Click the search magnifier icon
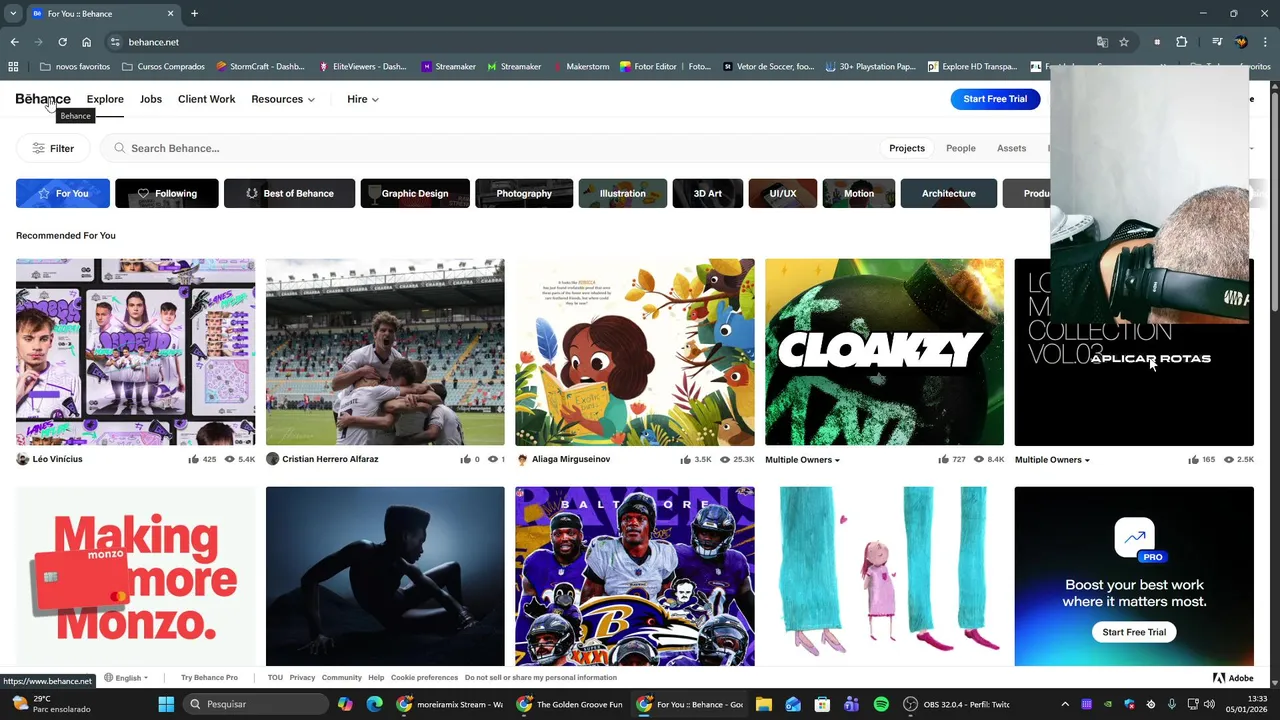Viewport: 1280px width, 720px height. 120,148
